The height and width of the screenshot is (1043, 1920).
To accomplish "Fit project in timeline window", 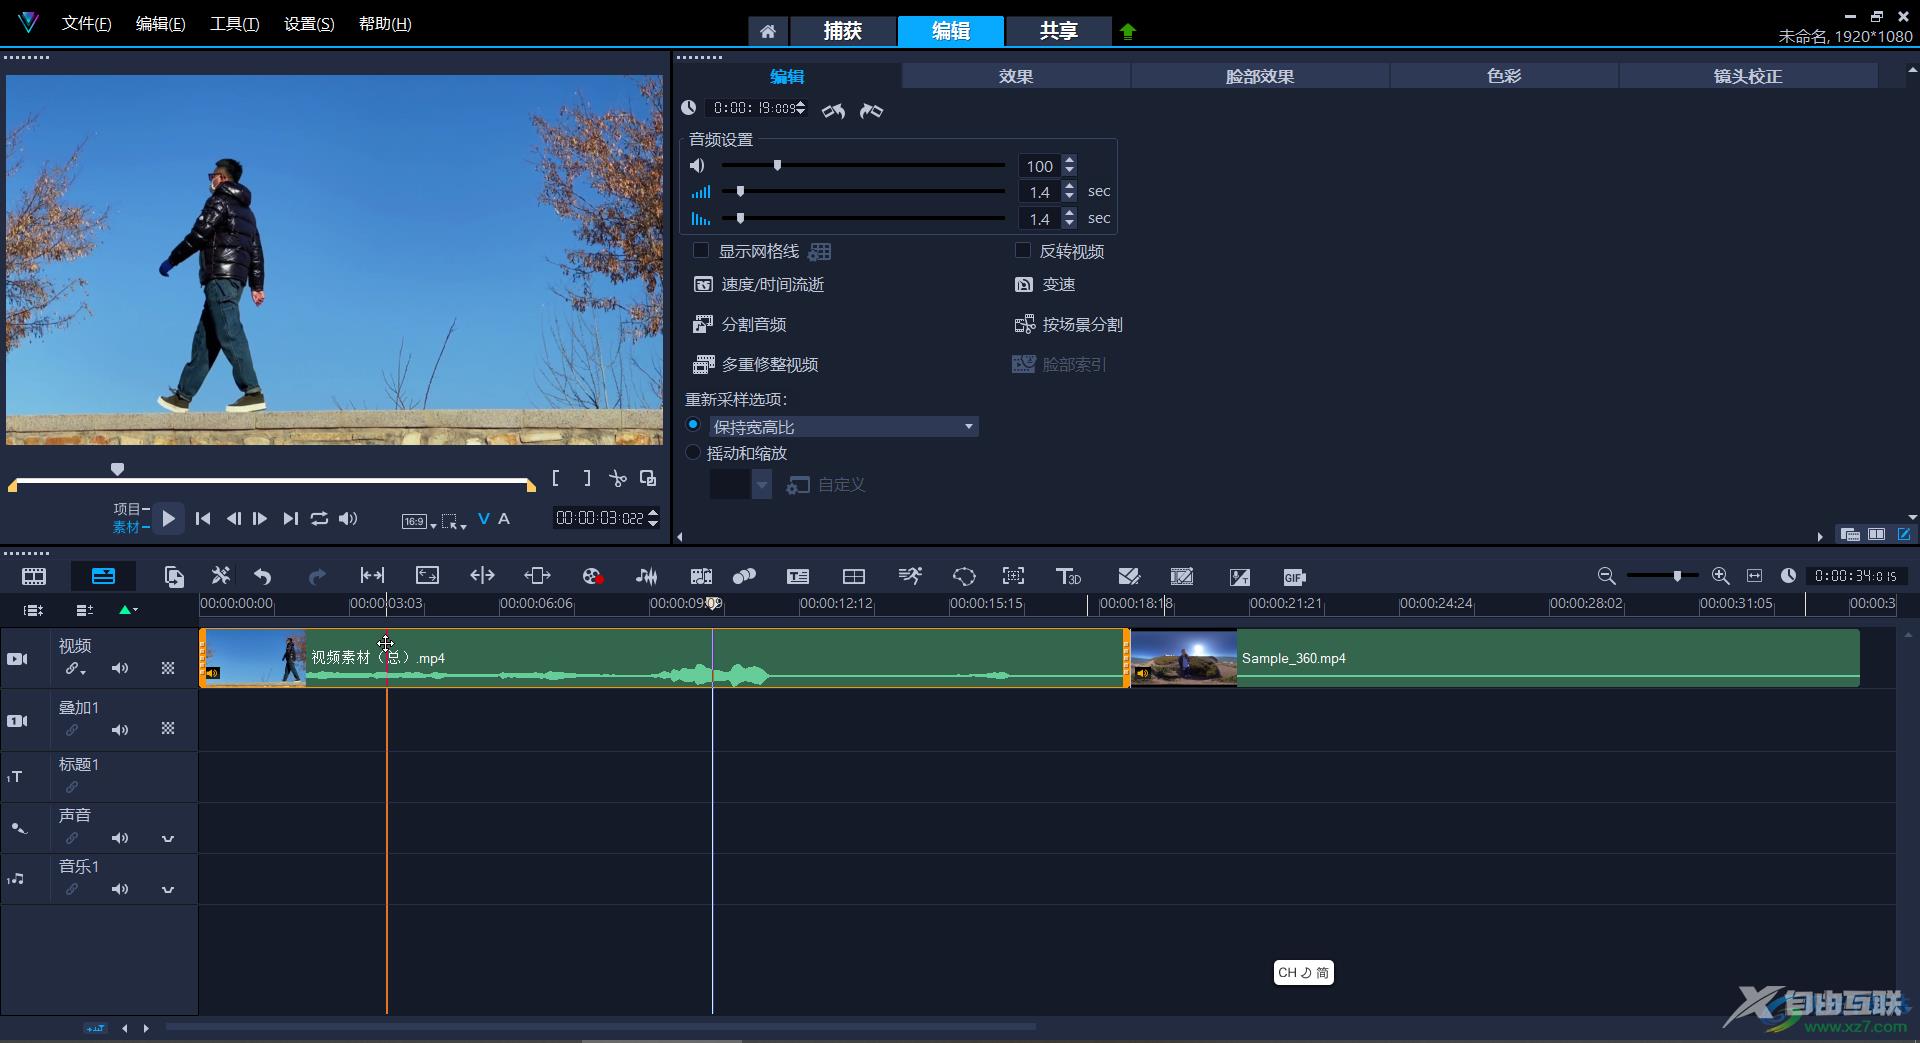I will (x=1754, y=575).
